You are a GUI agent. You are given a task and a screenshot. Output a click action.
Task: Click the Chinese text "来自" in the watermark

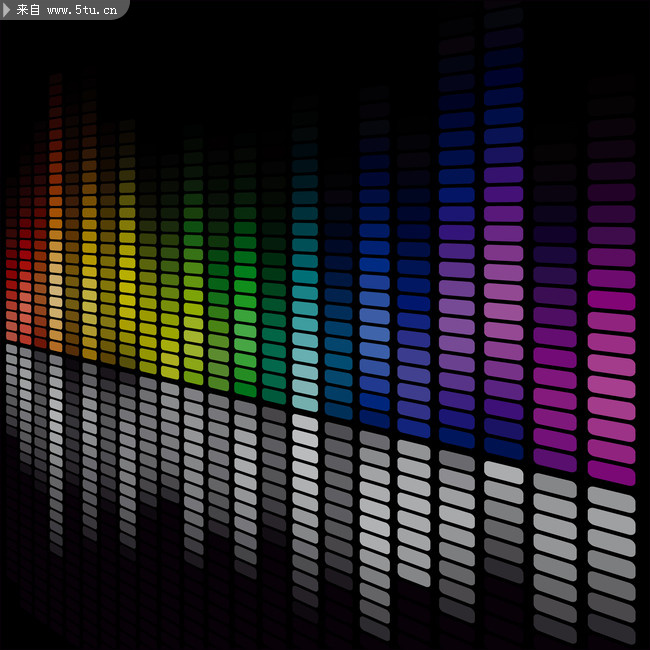click(x=29, y=10)
